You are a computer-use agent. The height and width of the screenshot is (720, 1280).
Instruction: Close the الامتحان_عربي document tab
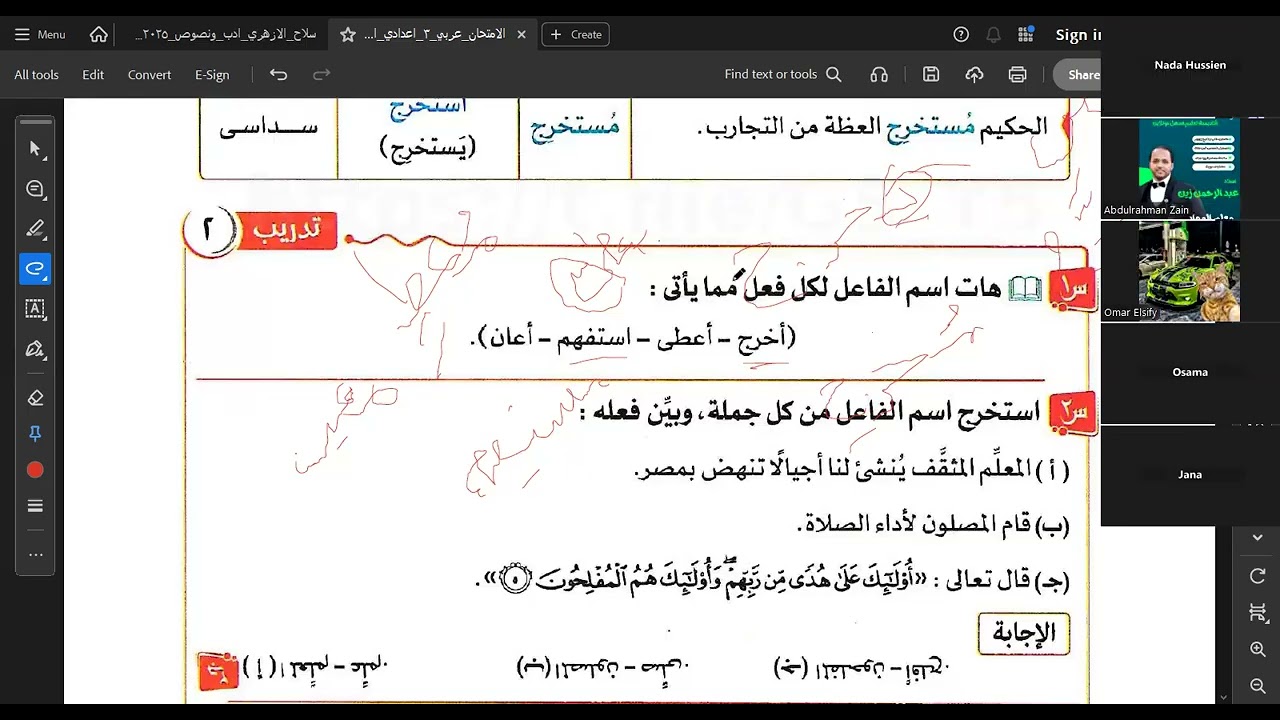point(521,34)
